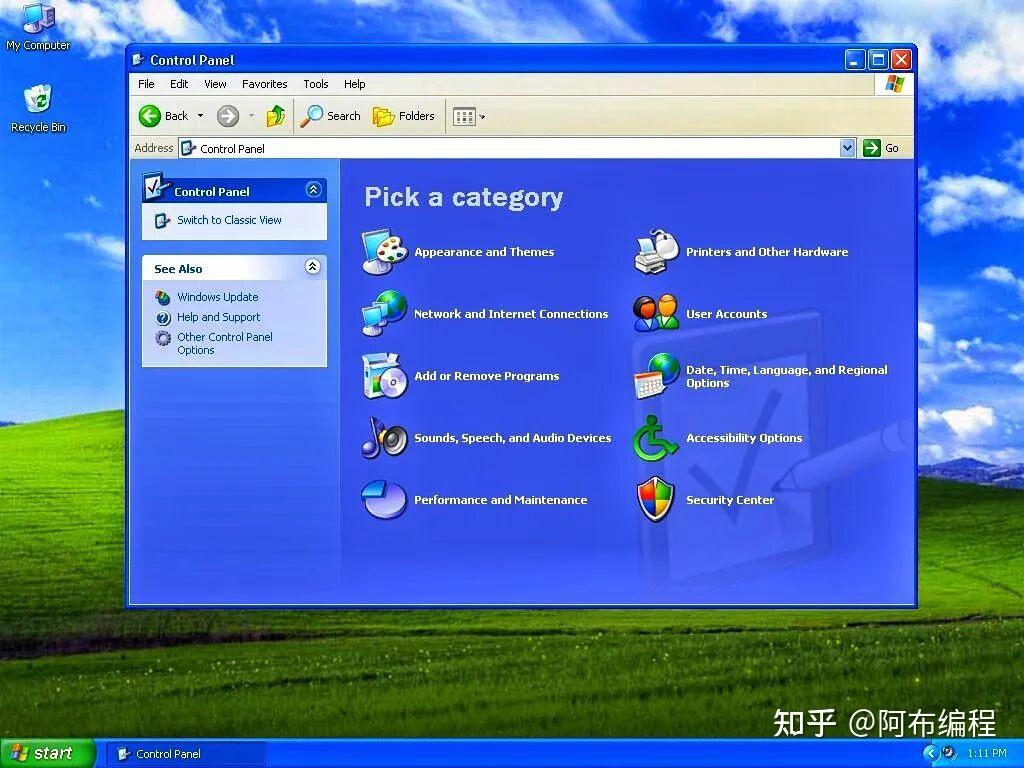The width and height of the screenshot is (1024, 768).
Task: Click the Windows Update link
Action: (217, 297)
